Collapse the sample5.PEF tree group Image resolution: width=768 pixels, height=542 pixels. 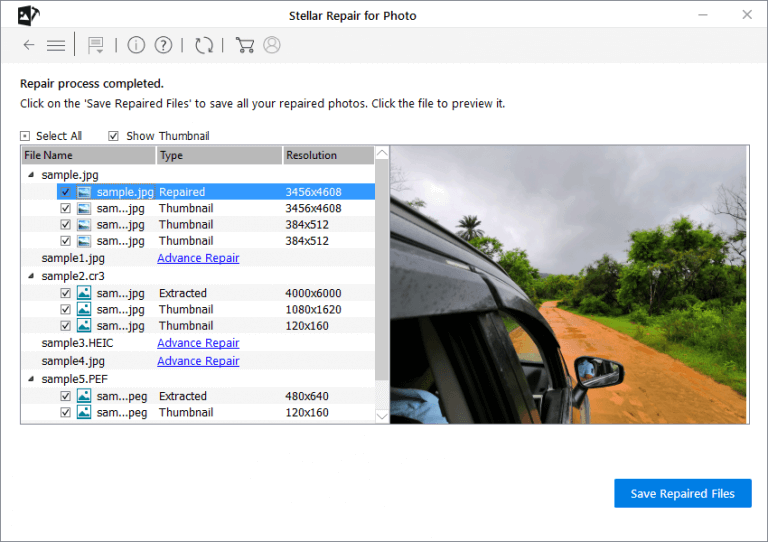pyautogui.click(x=31, y=379)
